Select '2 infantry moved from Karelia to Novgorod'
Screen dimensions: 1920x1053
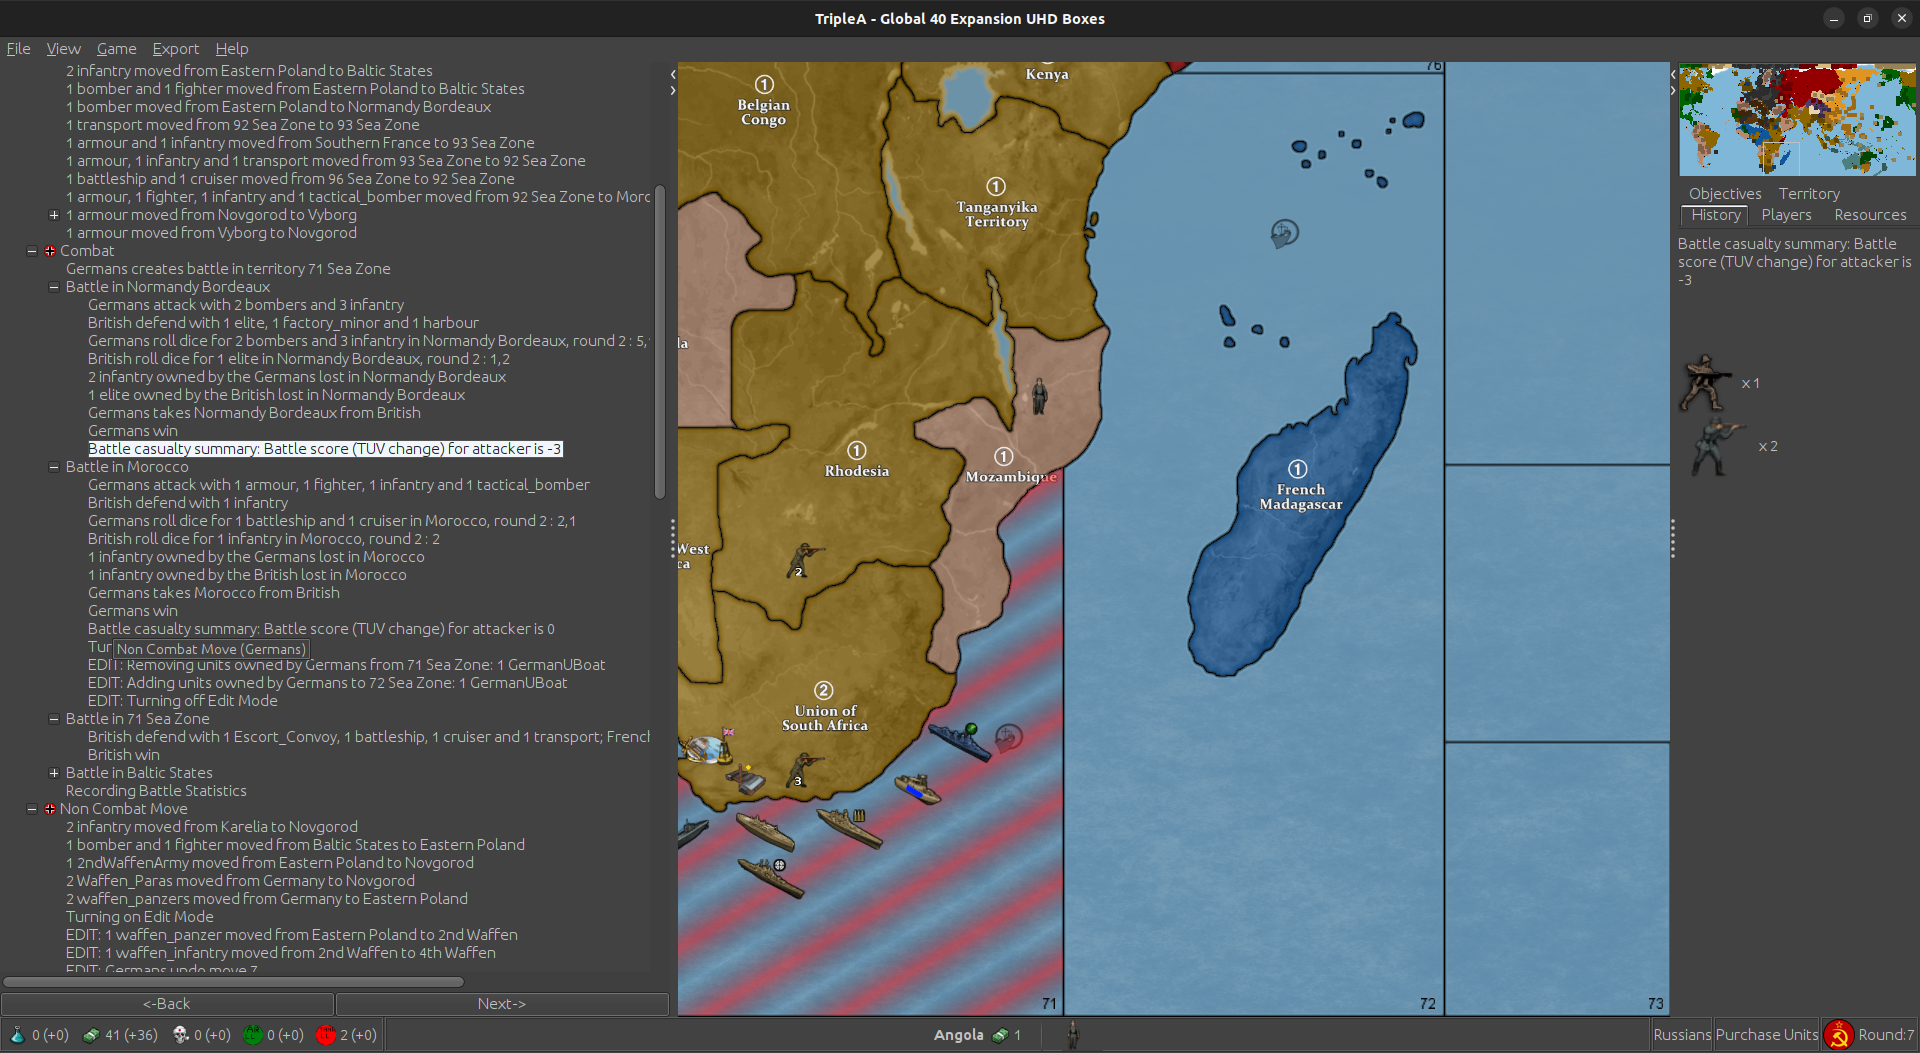211,827
